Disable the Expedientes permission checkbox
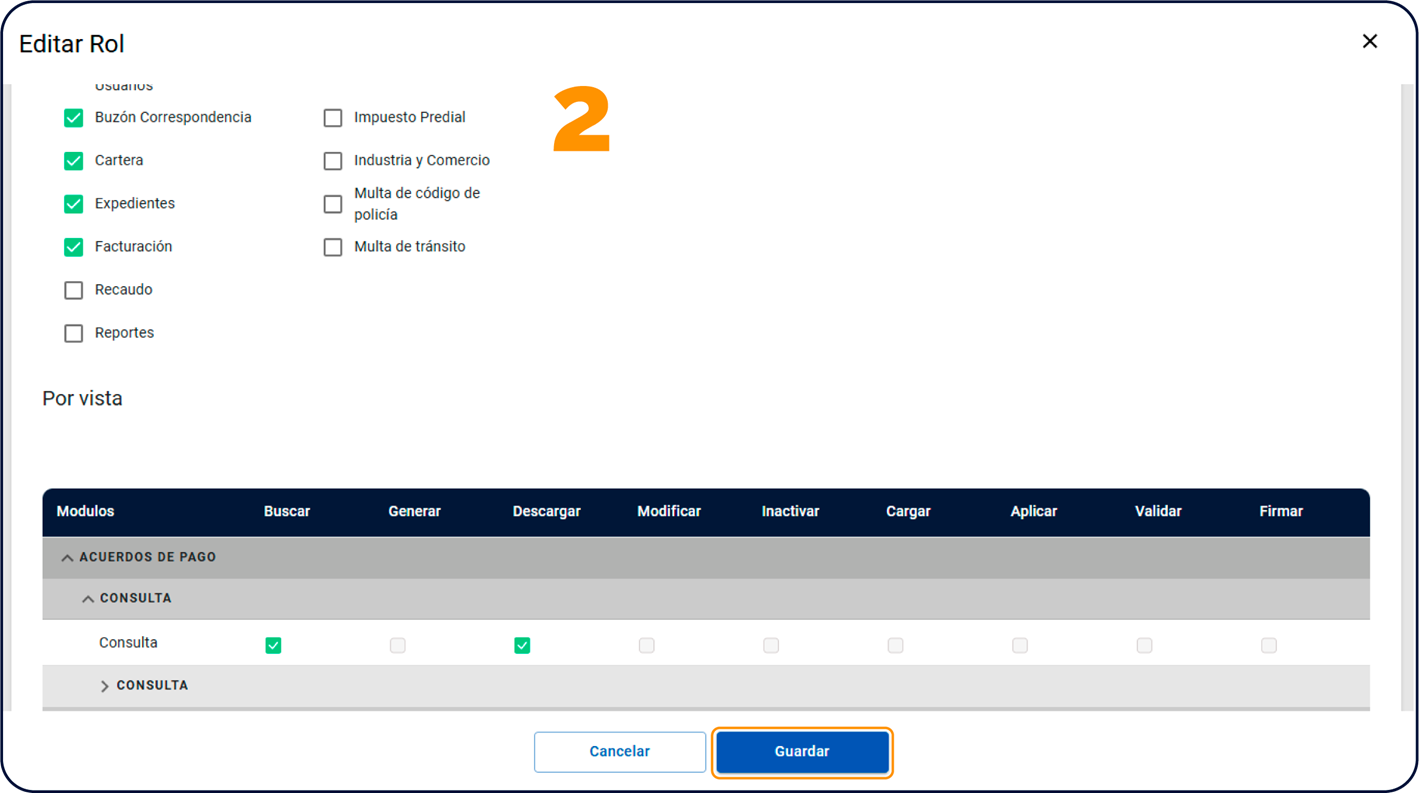 74,204
